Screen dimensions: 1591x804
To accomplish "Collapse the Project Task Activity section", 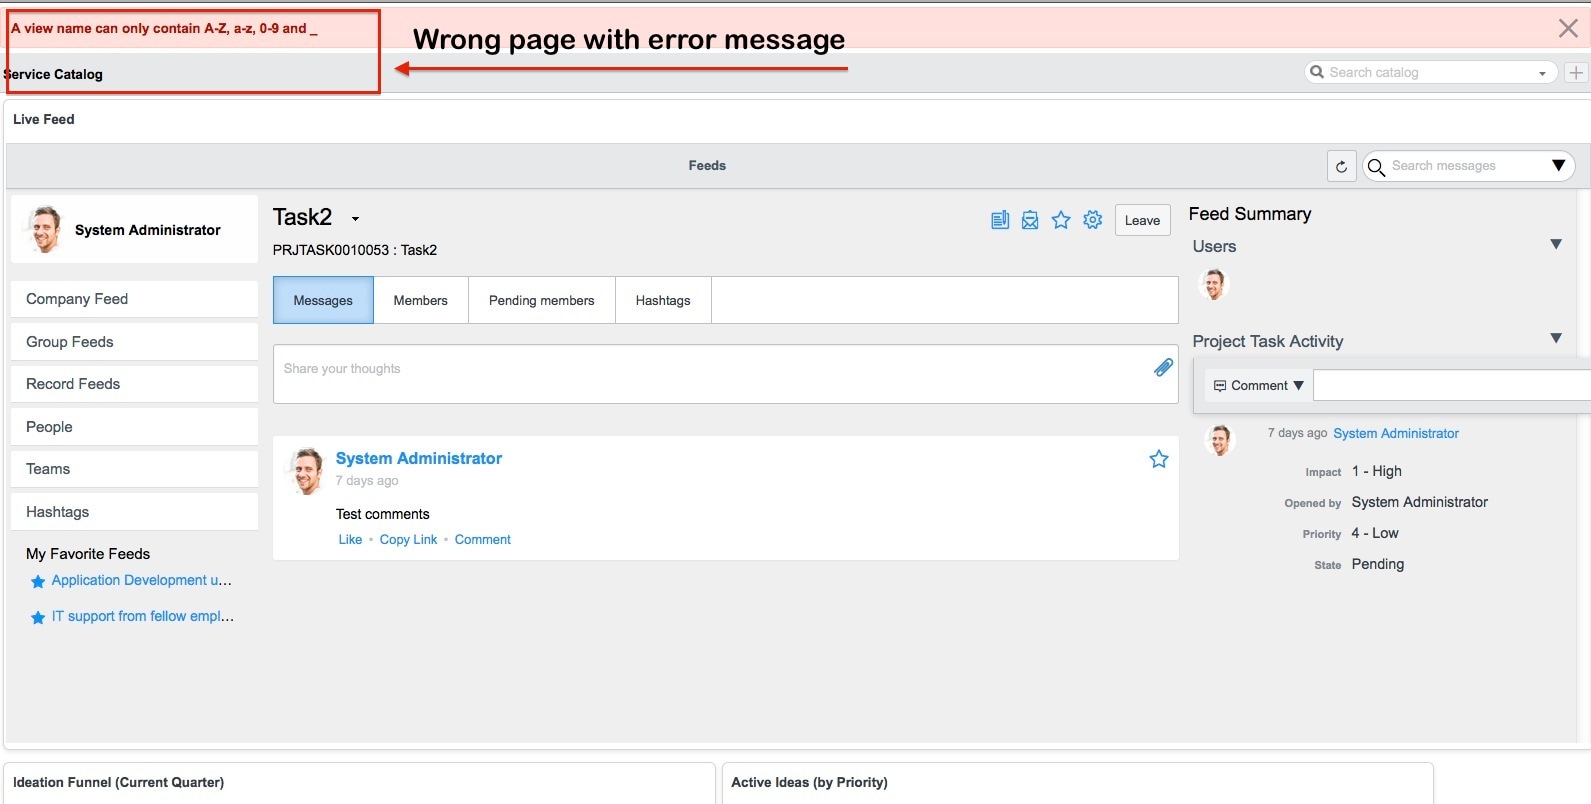I will 1556,338.
